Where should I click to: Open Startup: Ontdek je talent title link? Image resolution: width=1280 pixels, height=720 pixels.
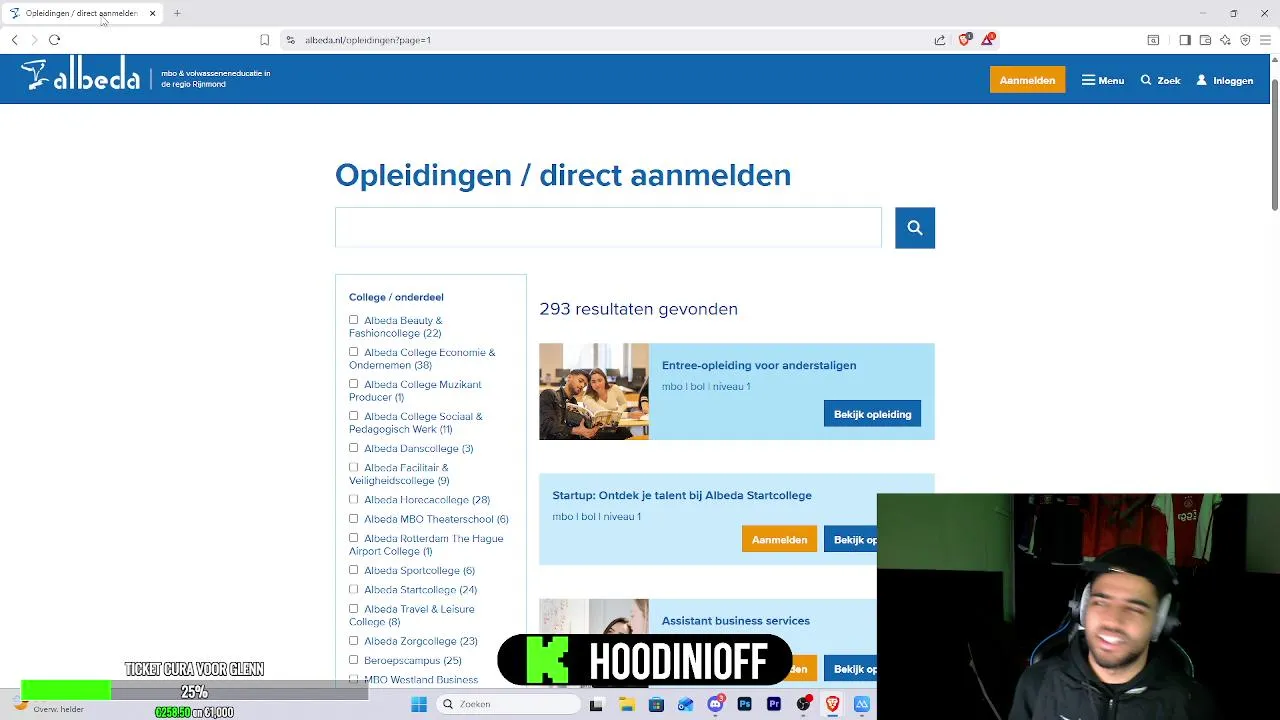tap(682, 495)
